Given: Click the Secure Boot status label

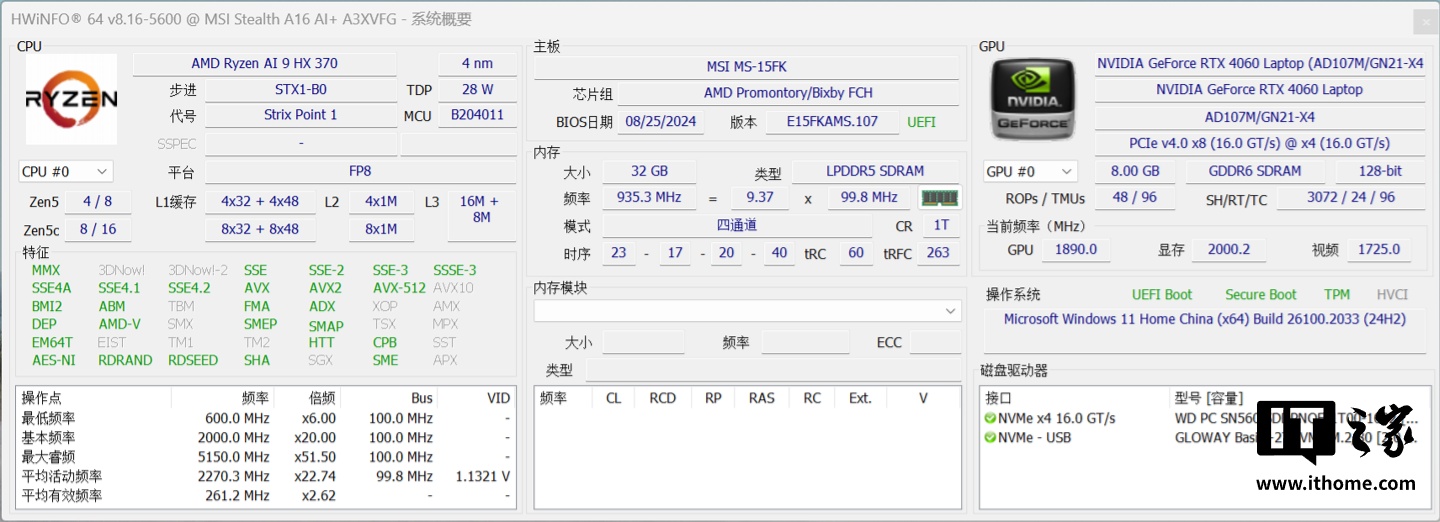Looking at the screenshot, I should point(1260,295).
